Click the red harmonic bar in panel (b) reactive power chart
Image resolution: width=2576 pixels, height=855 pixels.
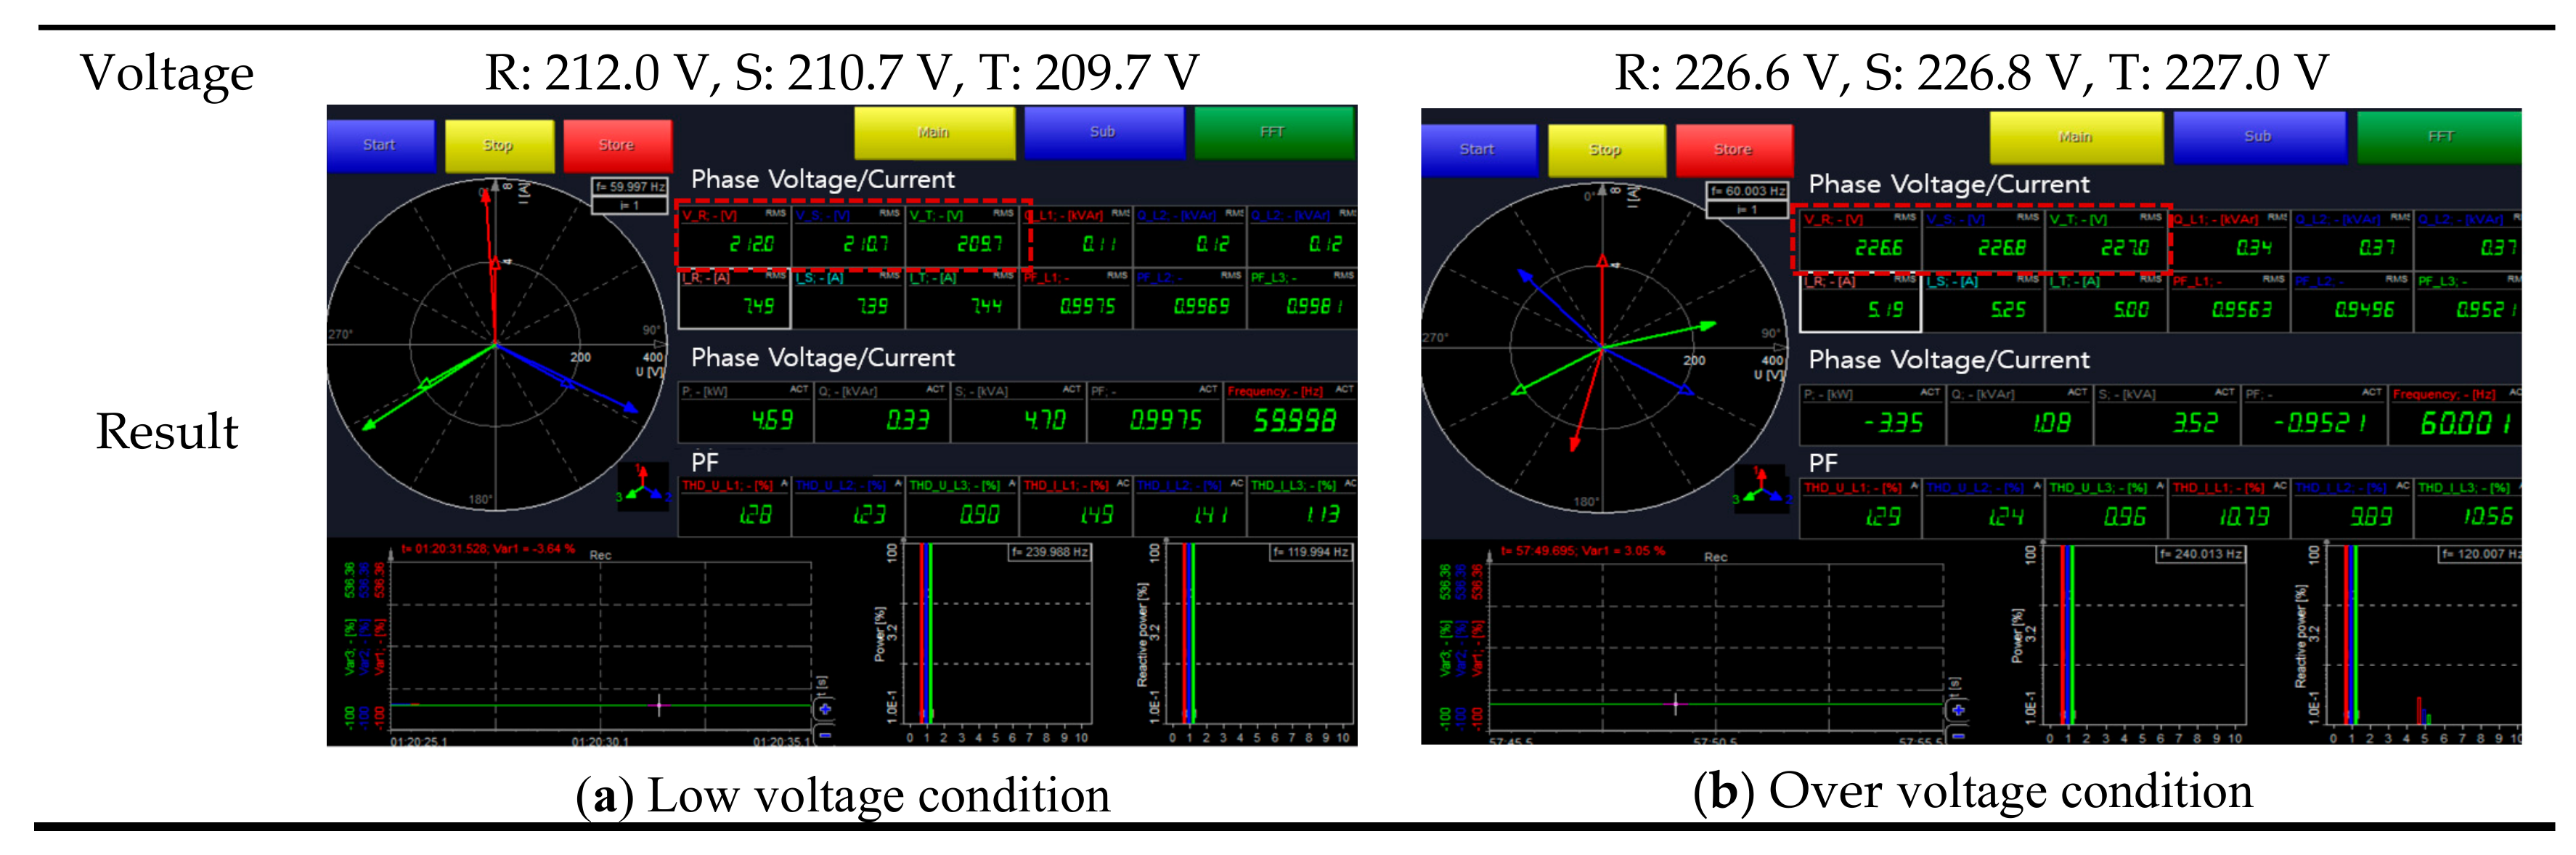2418,710
